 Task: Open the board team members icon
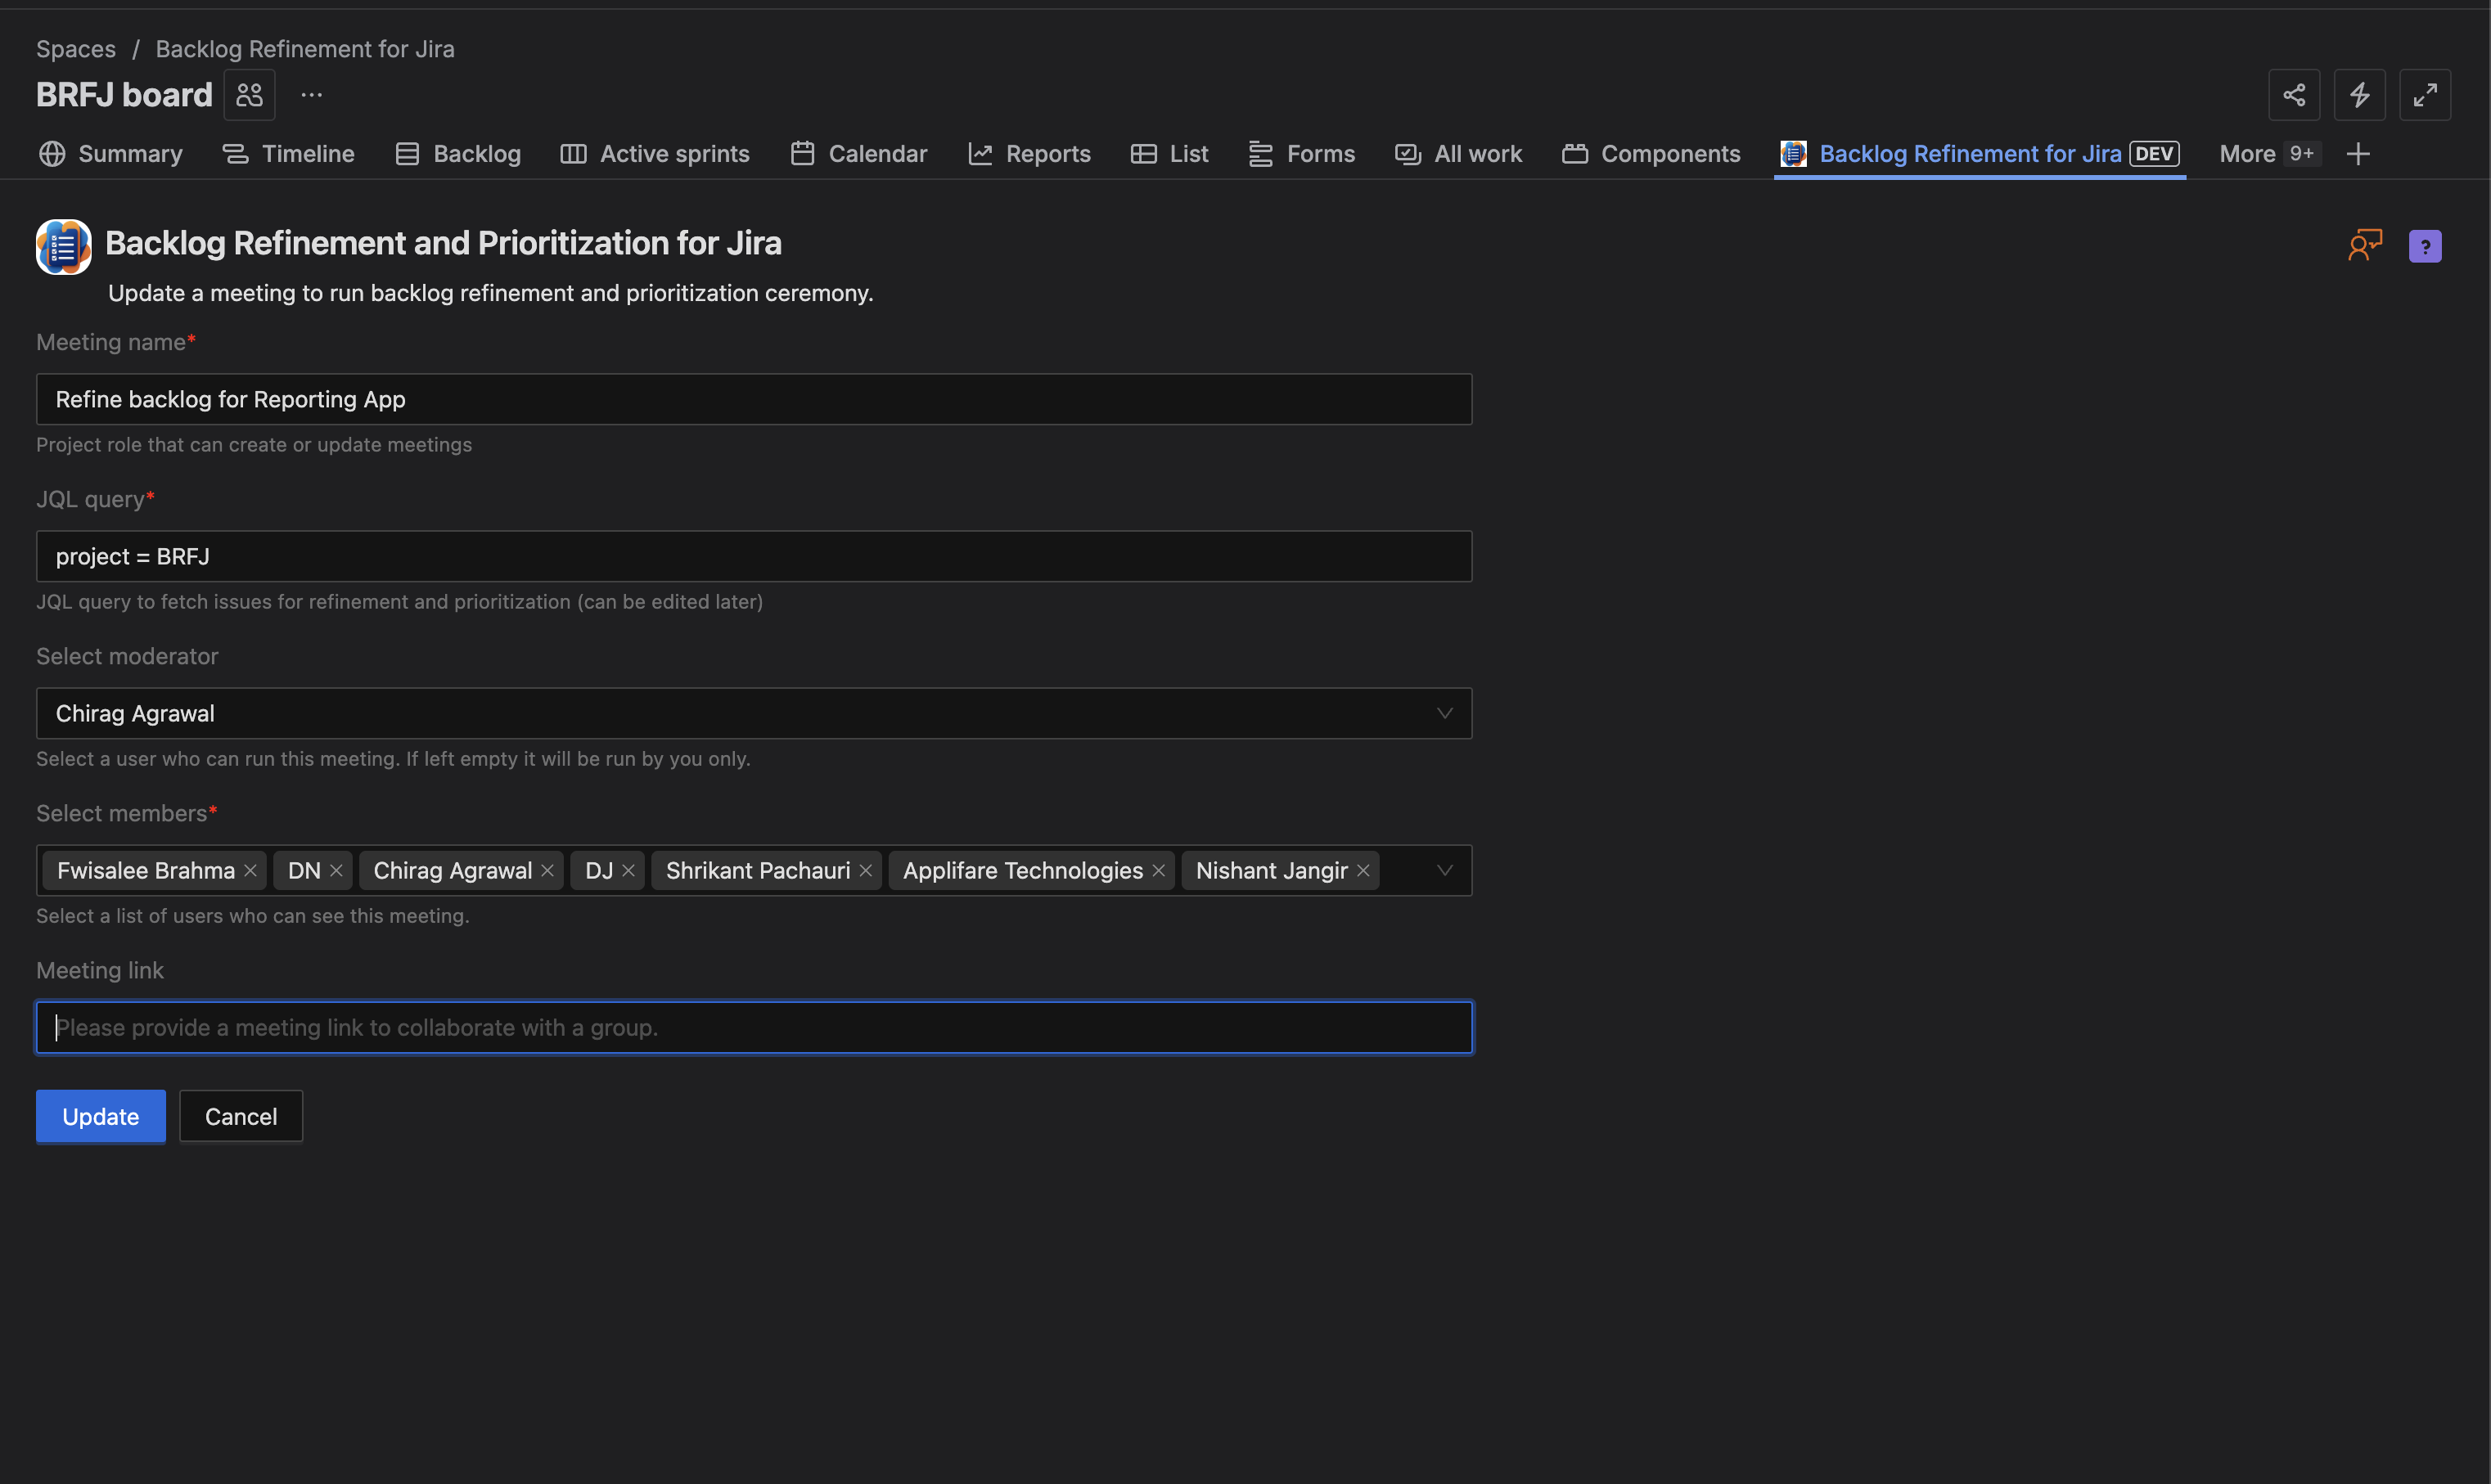(249, 95)
